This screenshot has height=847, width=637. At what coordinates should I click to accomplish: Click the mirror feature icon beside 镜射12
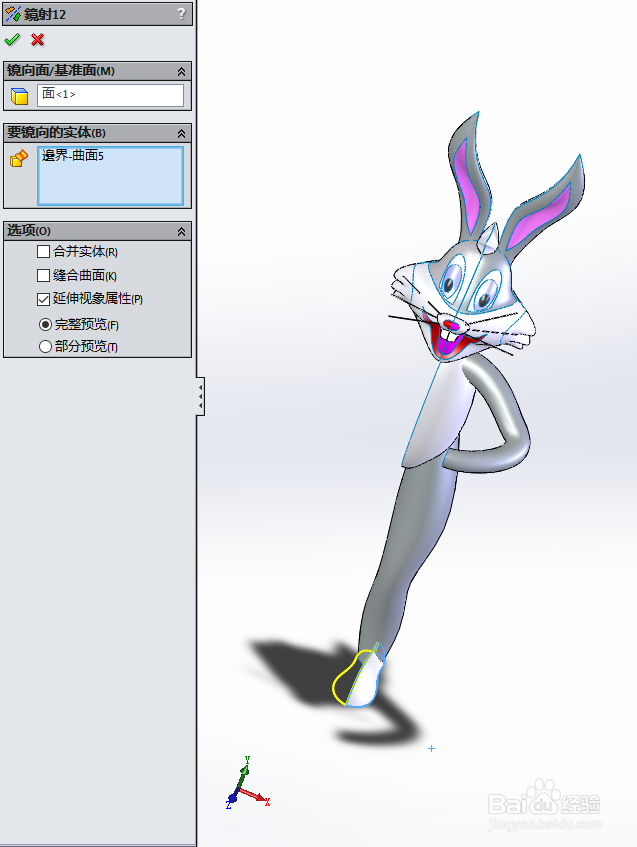coord(13,14)
